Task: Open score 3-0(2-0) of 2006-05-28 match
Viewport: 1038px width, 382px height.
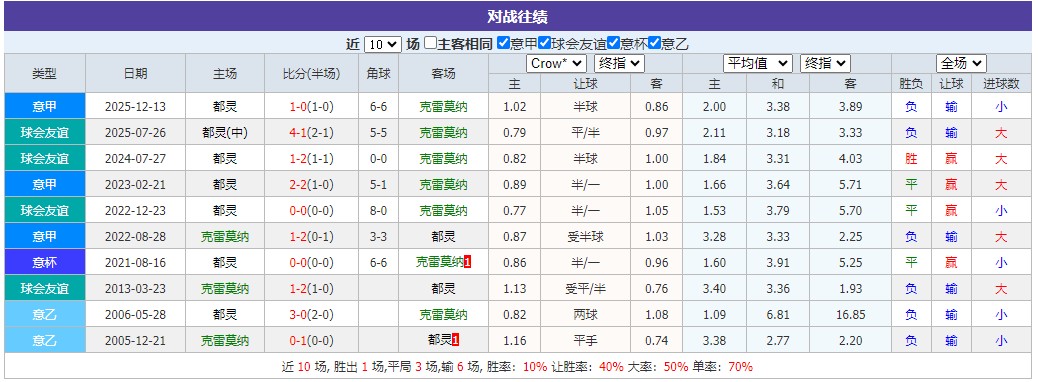Action: (x=311, y=314)
